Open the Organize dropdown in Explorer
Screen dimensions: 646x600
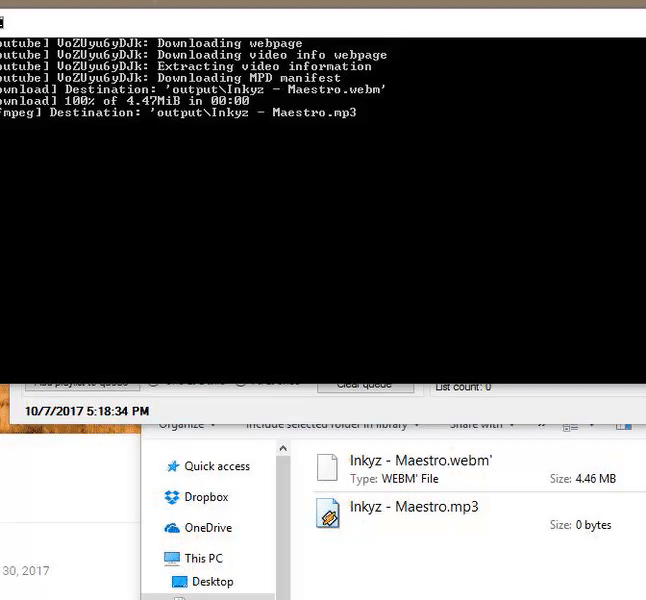[187, 425]
